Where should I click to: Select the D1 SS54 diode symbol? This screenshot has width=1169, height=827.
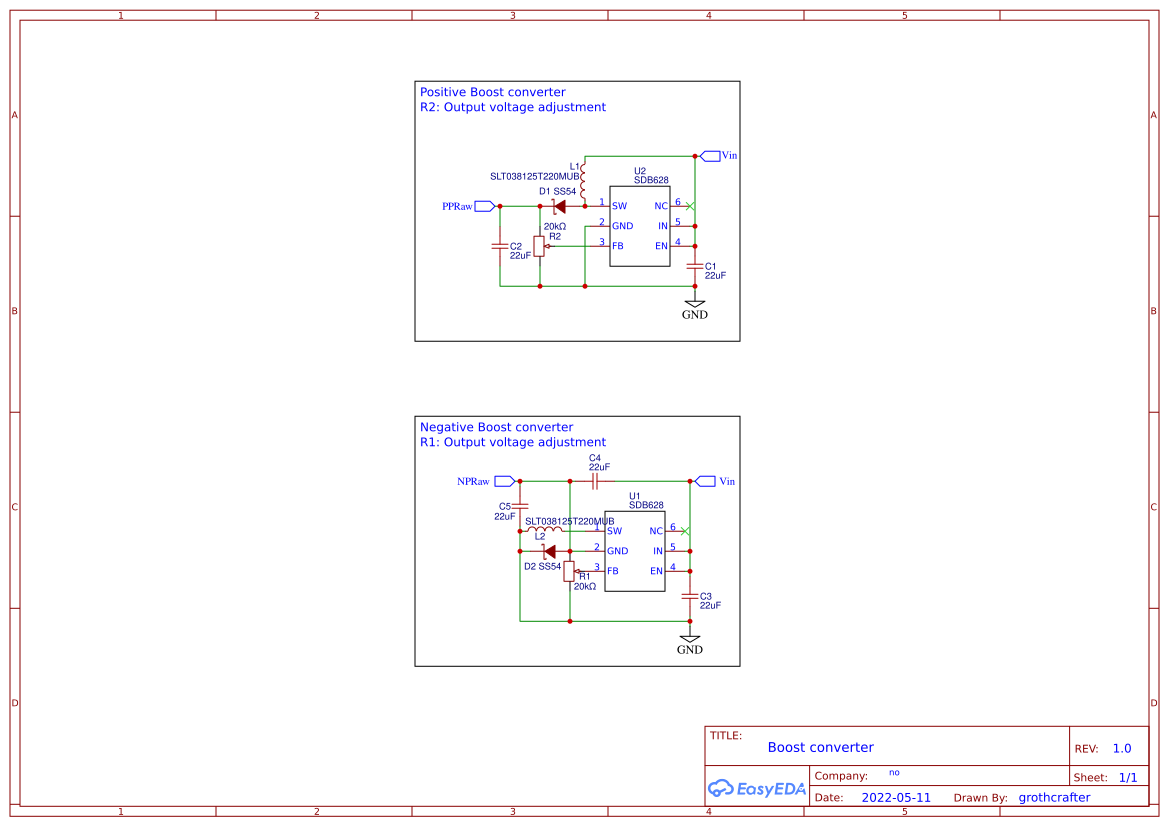[x=558, y=207]
